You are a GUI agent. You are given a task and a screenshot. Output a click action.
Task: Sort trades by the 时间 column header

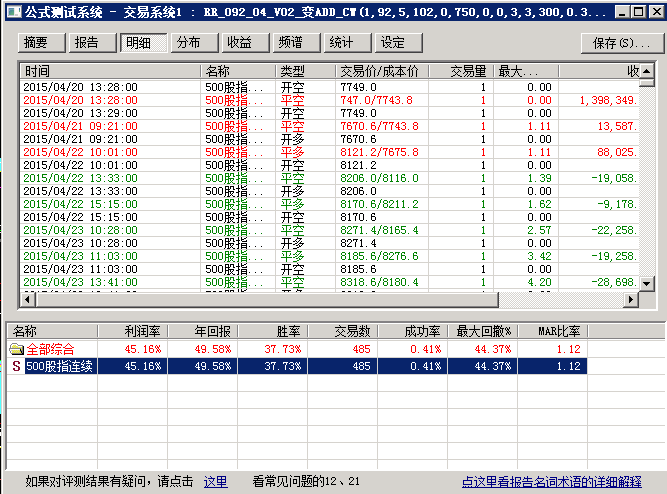(110, 72)
